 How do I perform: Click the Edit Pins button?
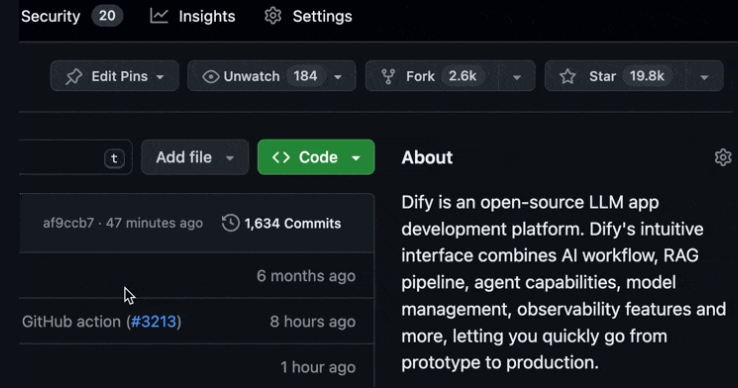click(114, 76)
